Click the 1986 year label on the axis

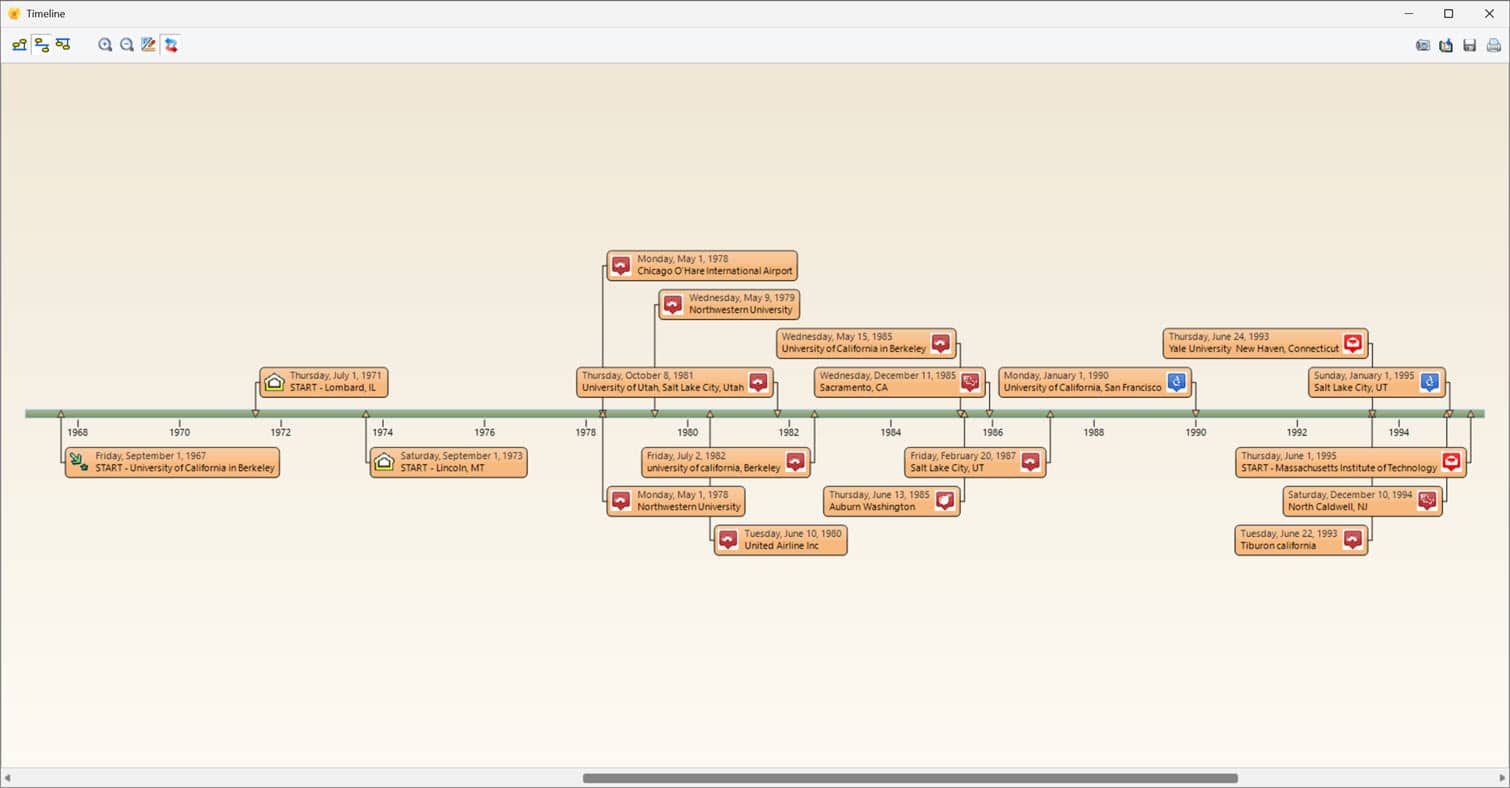[x=992, y=433]
